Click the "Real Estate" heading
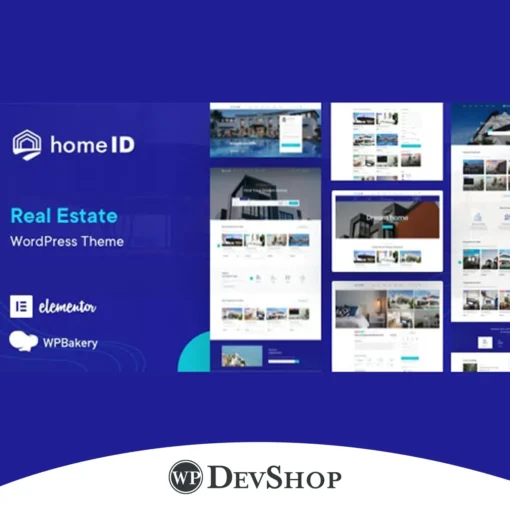This screenshot has width=510, height=510. coord(64,216)
